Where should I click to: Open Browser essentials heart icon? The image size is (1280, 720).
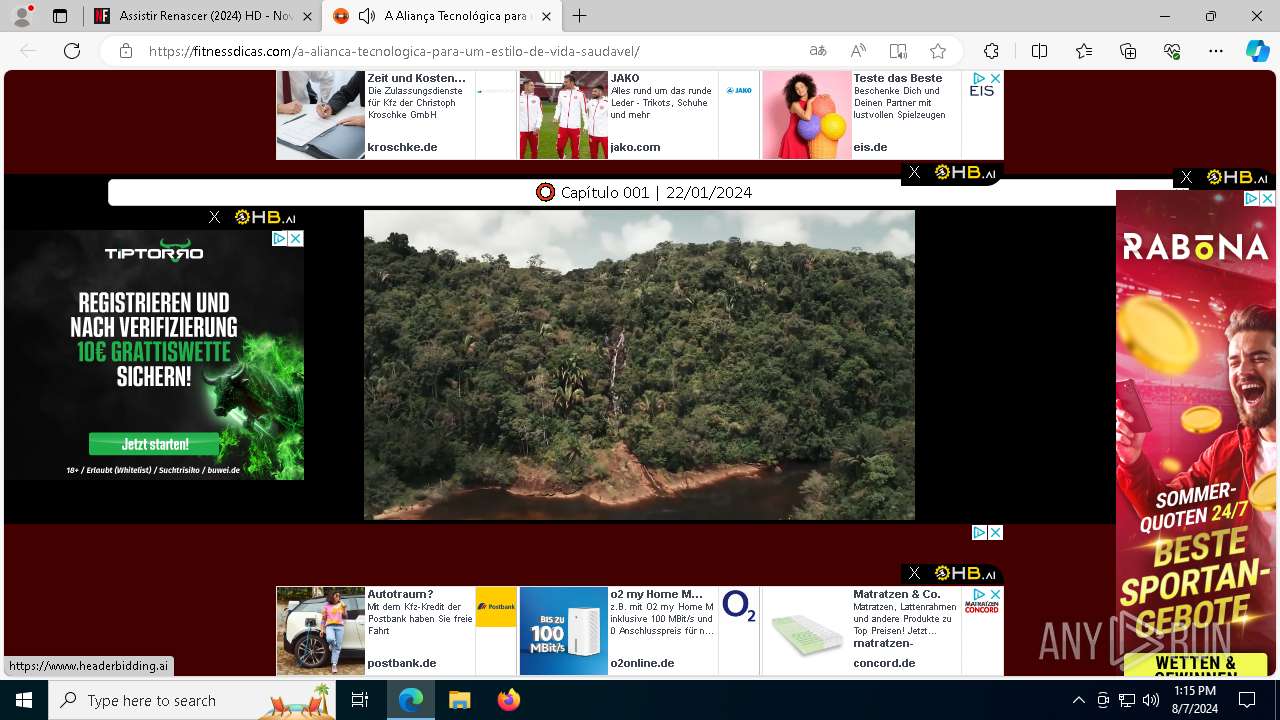point(1172,51)
